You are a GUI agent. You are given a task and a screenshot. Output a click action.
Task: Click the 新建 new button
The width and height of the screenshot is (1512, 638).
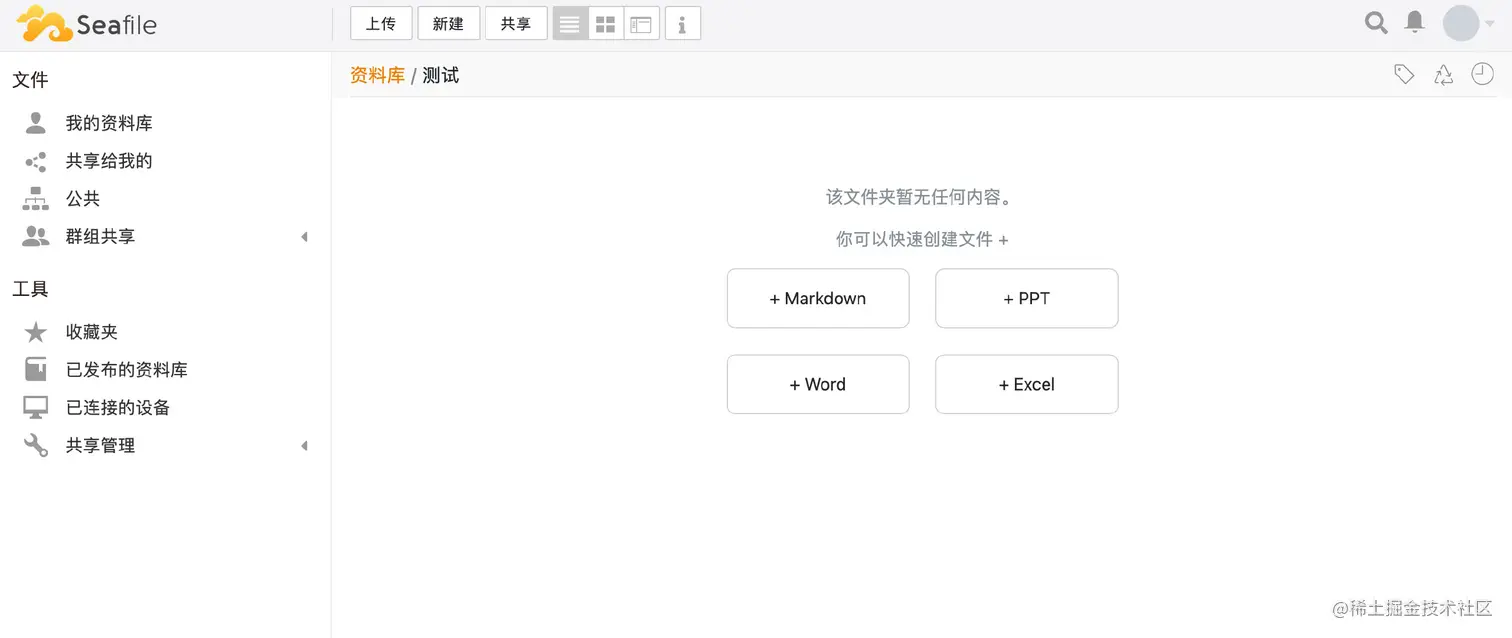[x=448, y=24]
